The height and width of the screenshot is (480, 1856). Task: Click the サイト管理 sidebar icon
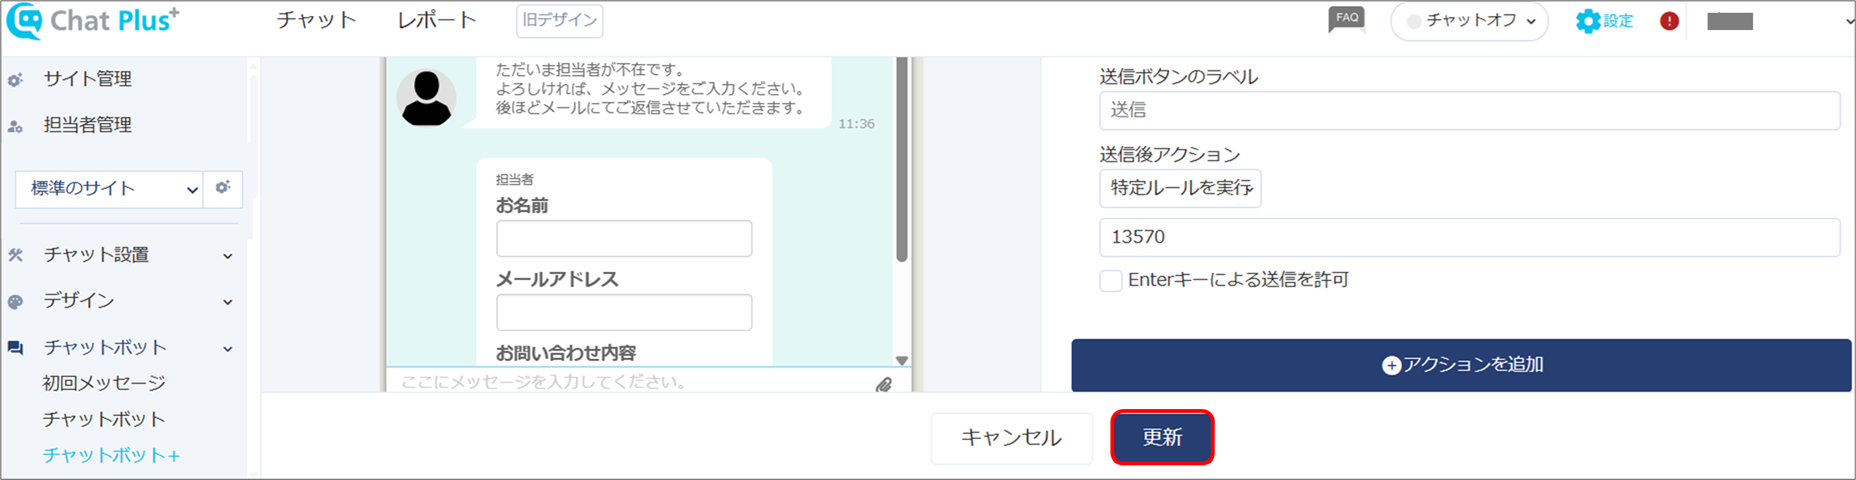click(15, 80)
